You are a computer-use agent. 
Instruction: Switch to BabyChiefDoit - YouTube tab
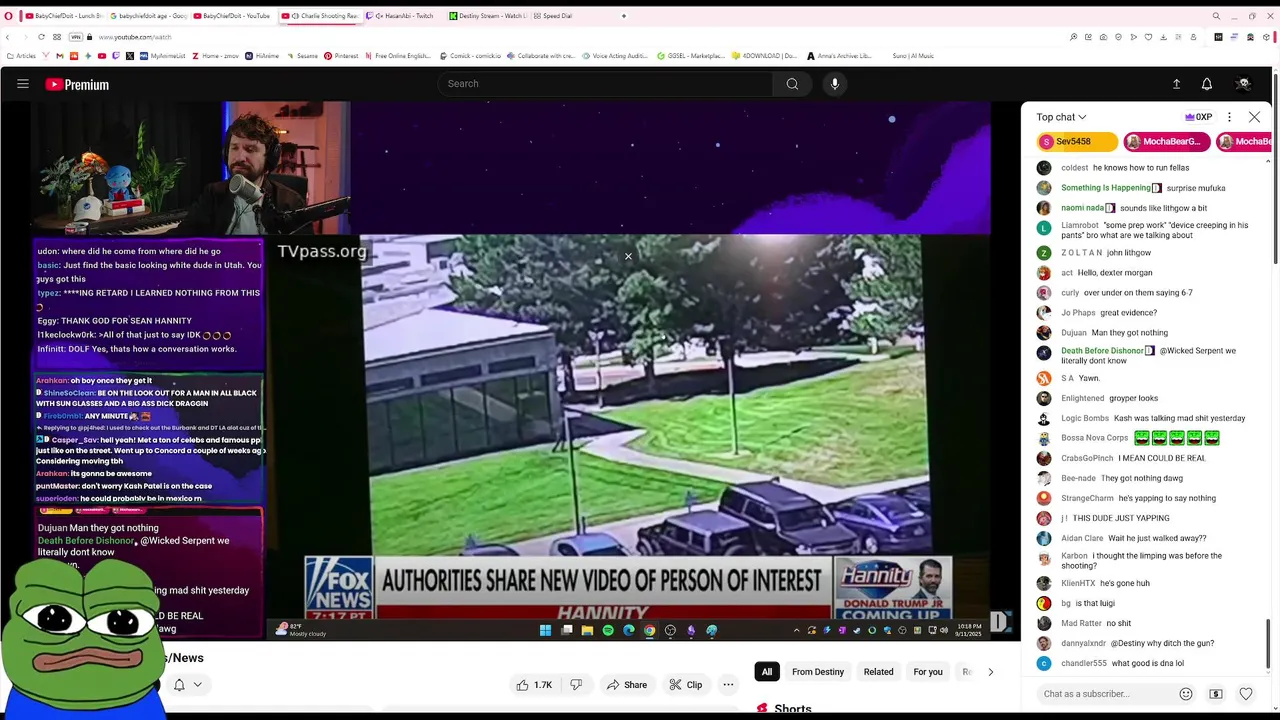coord(232,16)
